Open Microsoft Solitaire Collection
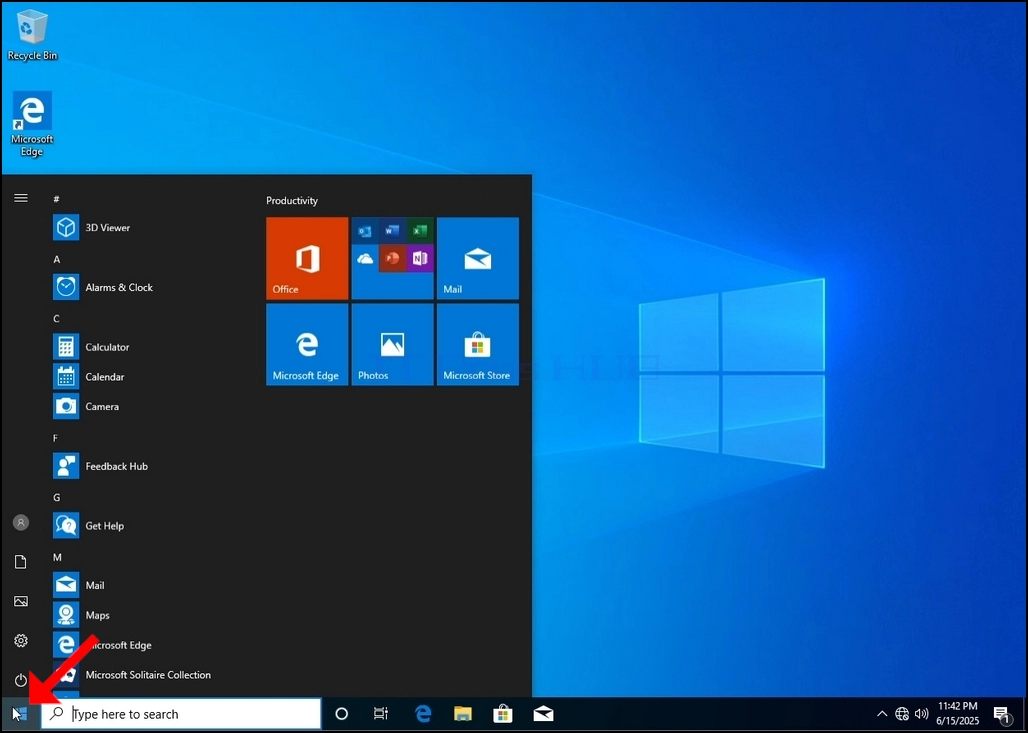The width and height of the screenshot is (1028, 733). point(148,675)
